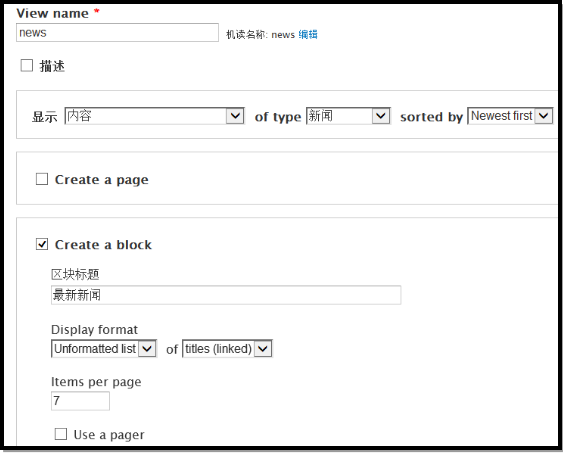Click the Create a block label
The width and height of the screenshot is (564, 453).
point(103,245)
